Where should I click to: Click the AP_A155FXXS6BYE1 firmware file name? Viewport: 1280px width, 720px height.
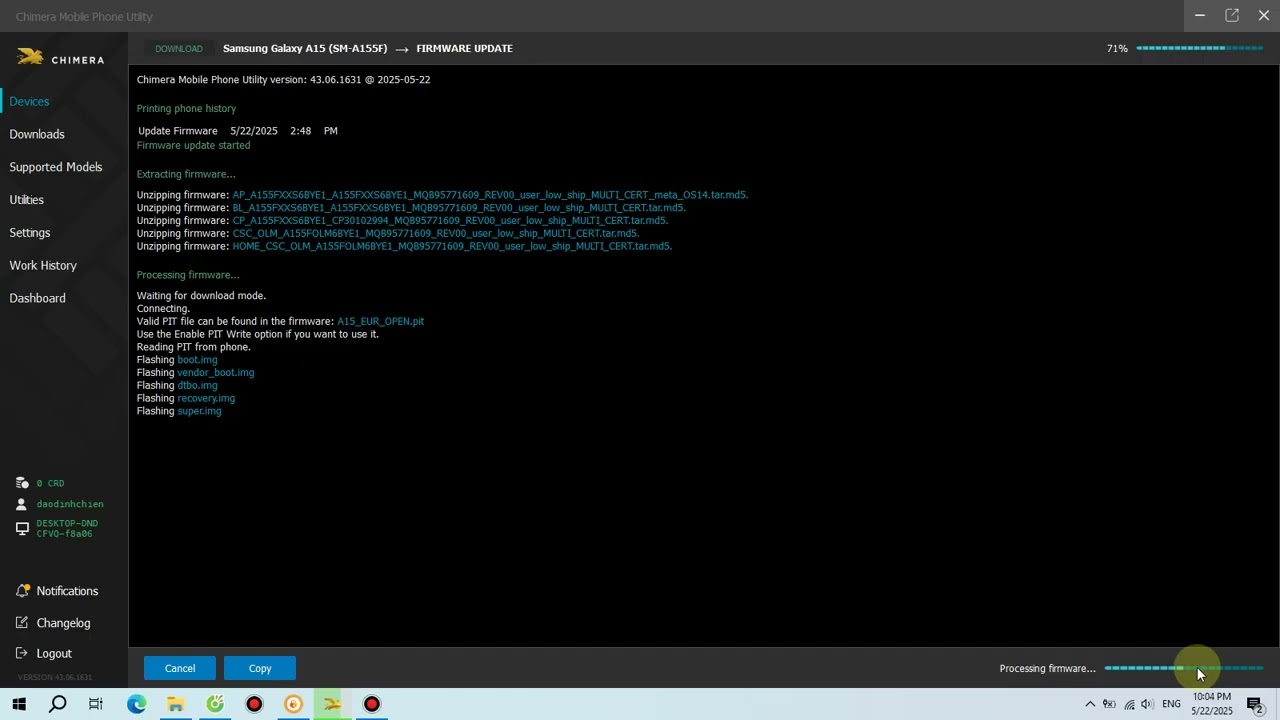click(x=490, y=195)
